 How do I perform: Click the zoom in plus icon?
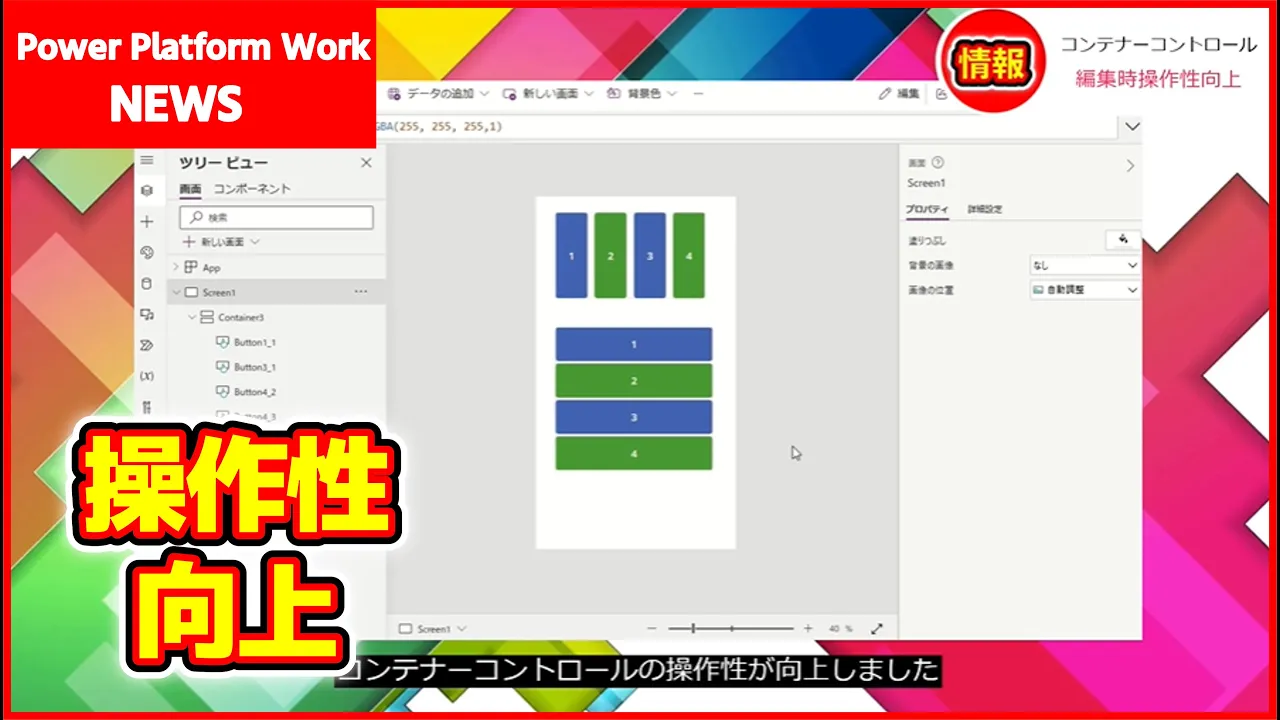808,629
